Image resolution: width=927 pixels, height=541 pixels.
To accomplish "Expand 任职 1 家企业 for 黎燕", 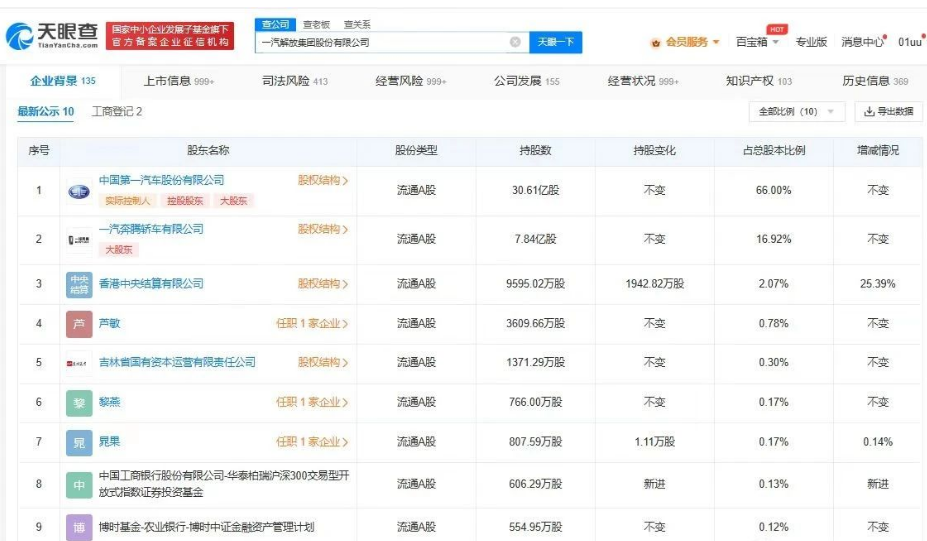I will [312, 402].
